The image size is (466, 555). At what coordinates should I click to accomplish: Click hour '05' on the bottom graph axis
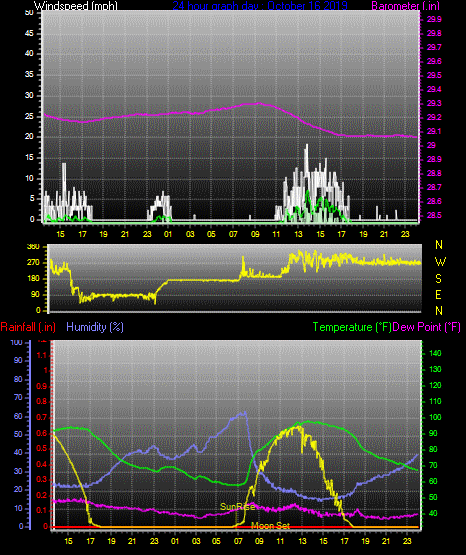click(216, 541)
